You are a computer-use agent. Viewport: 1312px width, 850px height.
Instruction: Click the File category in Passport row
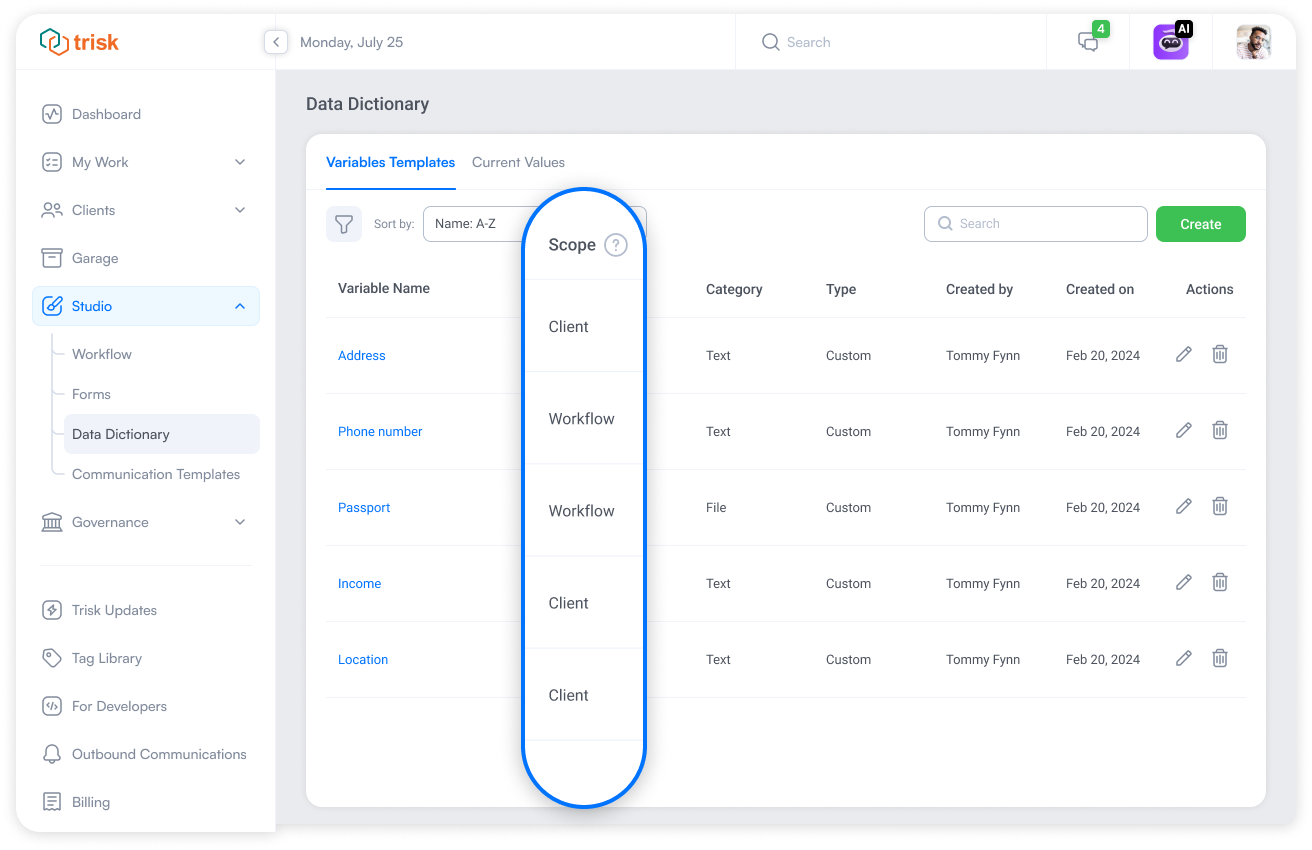[716, 507]
